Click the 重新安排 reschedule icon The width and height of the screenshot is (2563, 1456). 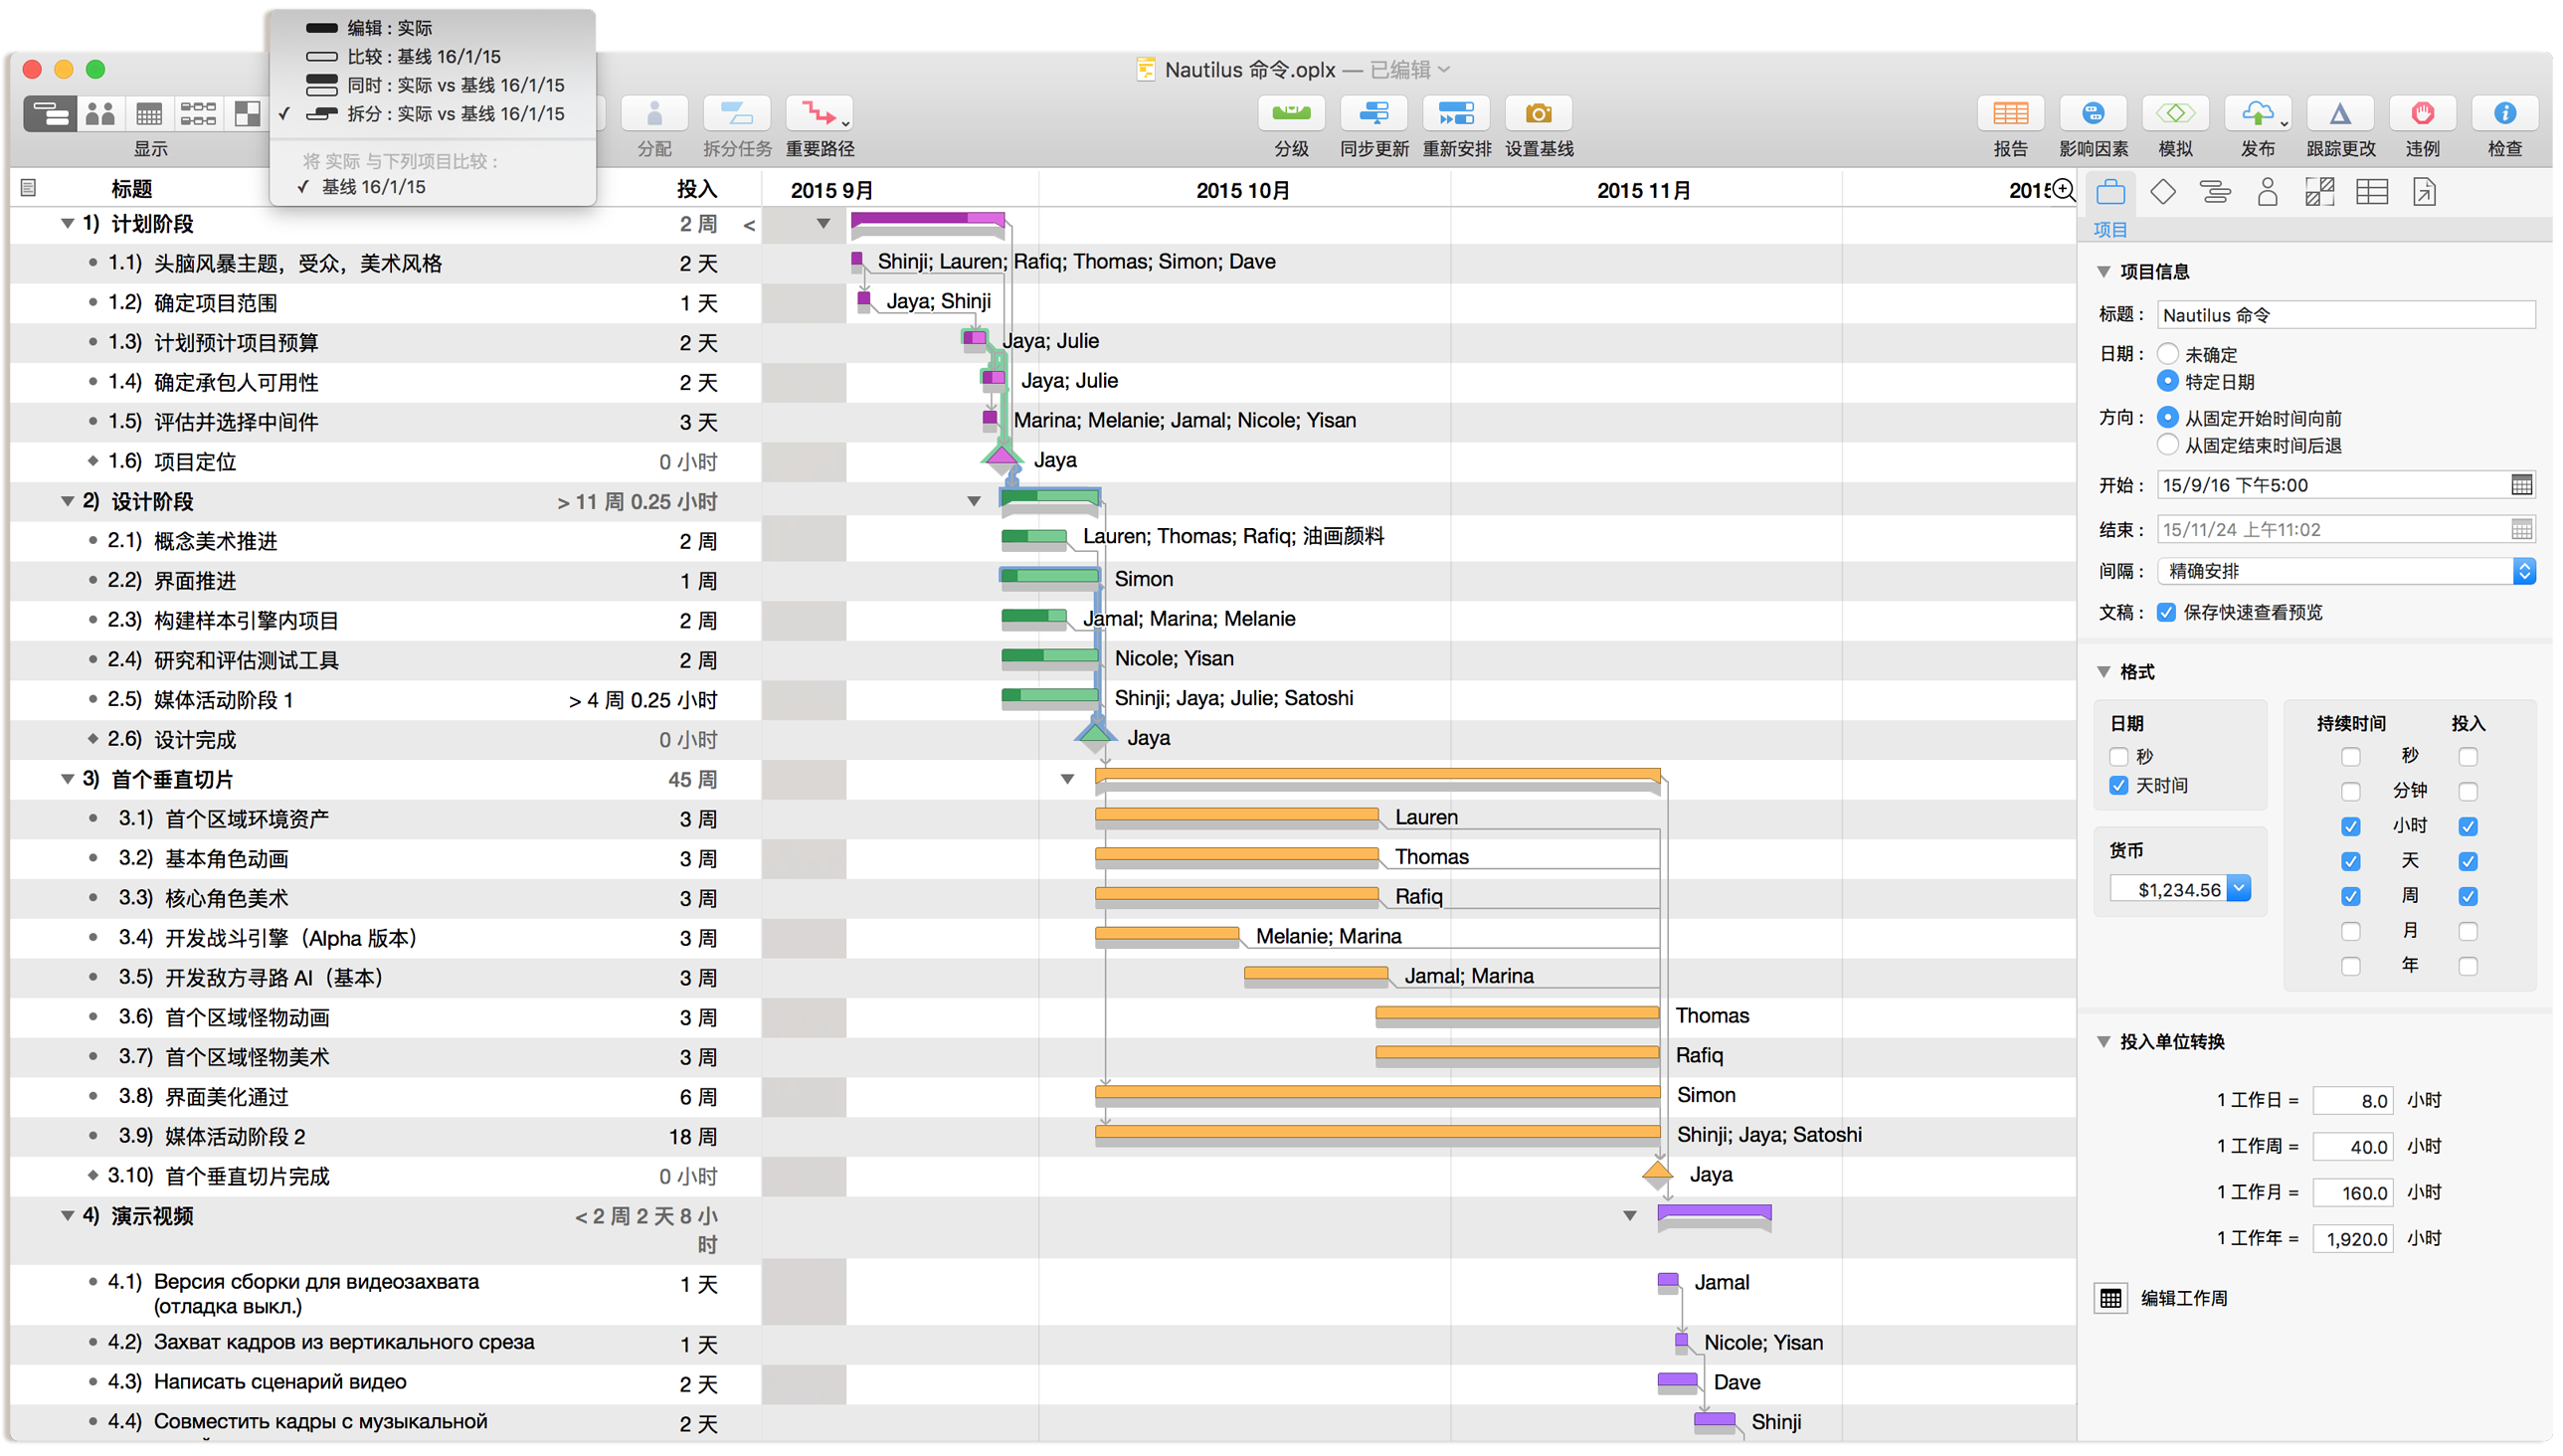(1455, 114)
